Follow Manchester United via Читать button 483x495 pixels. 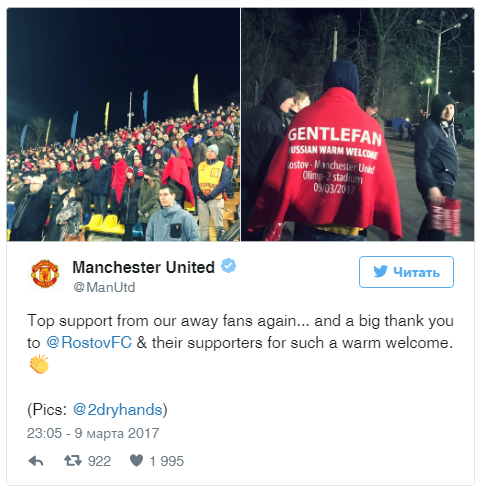pos(406,272)
